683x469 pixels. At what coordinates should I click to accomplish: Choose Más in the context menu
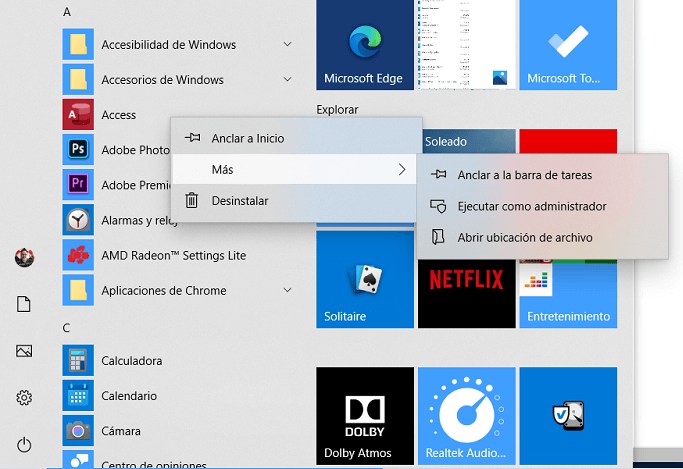294,169
